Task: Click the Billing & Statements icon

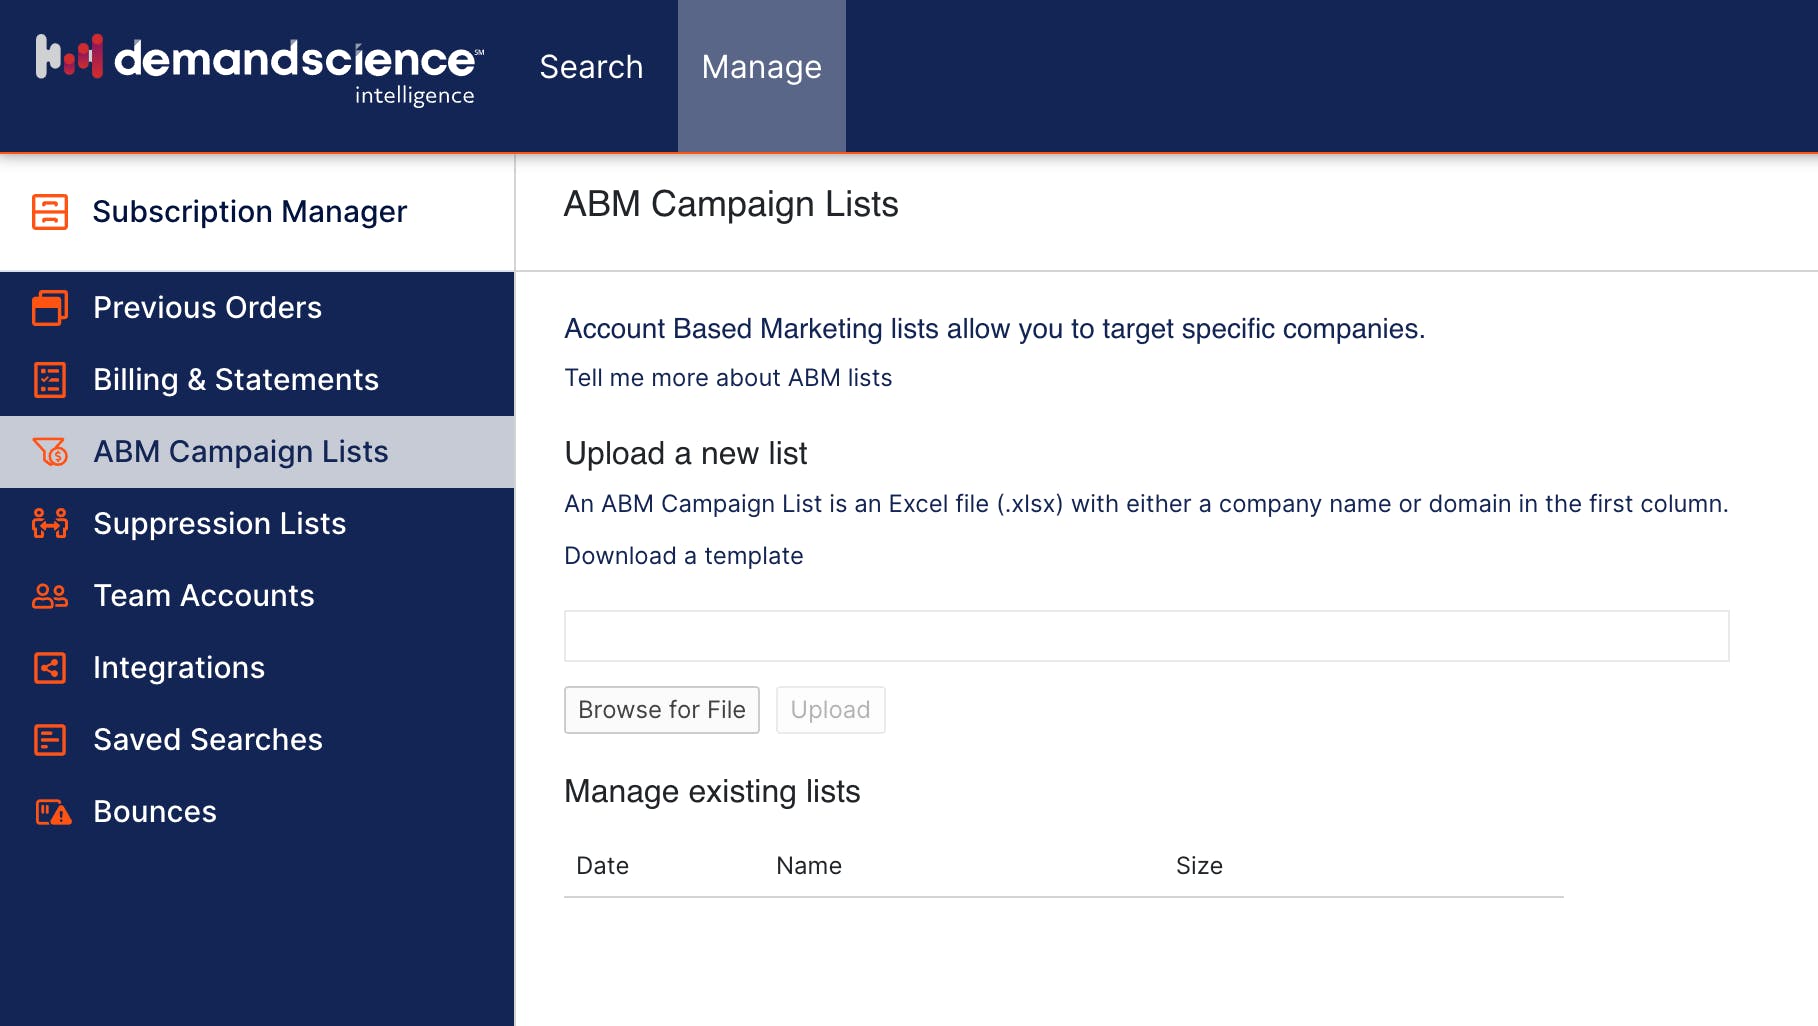Action: 50,380
